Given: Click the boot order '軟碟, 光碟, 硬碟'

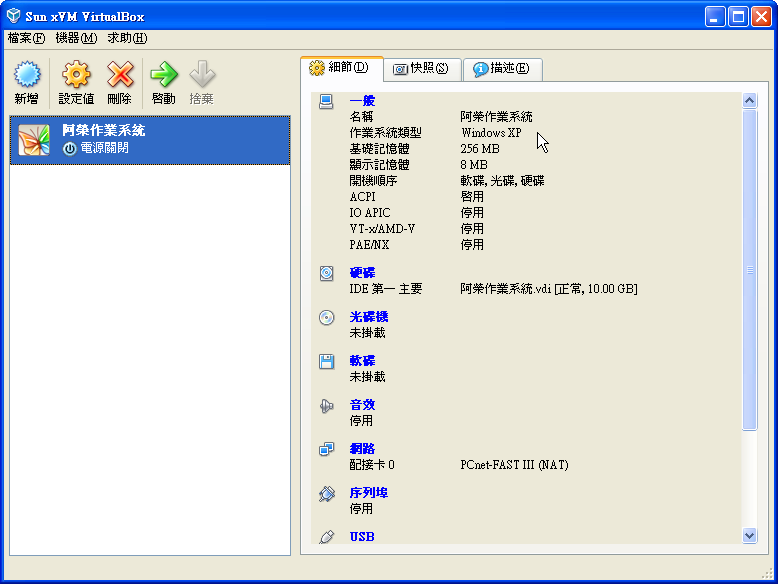Looking at the screenshot, I should tap(502, 181).
